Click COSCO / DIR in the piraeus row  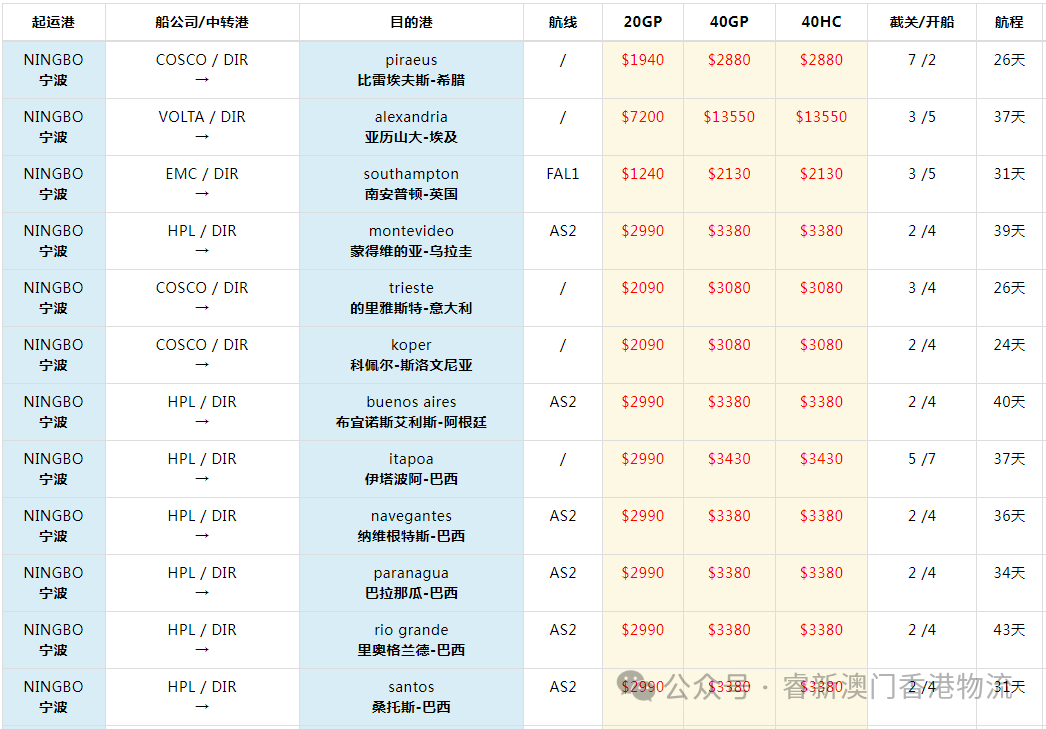coord(202,60)
